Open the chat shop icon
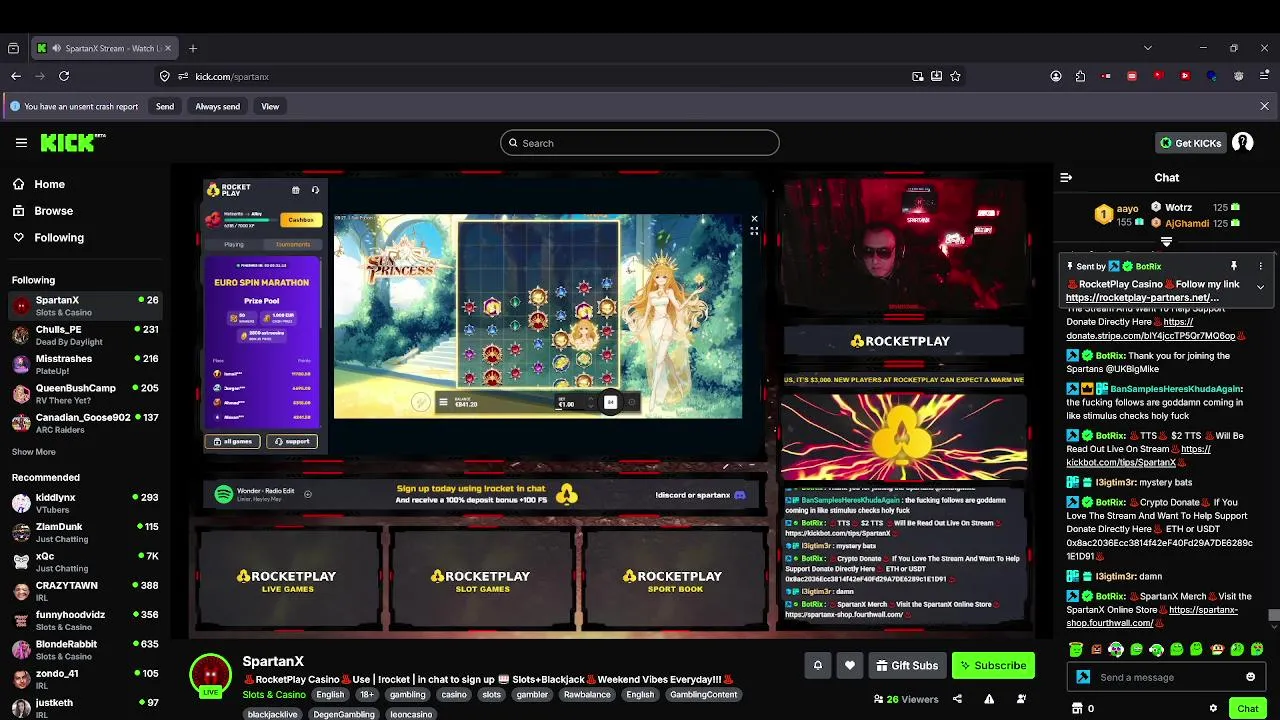The height and width of the screenshot is (720, 1280). tap(1076, 708)
